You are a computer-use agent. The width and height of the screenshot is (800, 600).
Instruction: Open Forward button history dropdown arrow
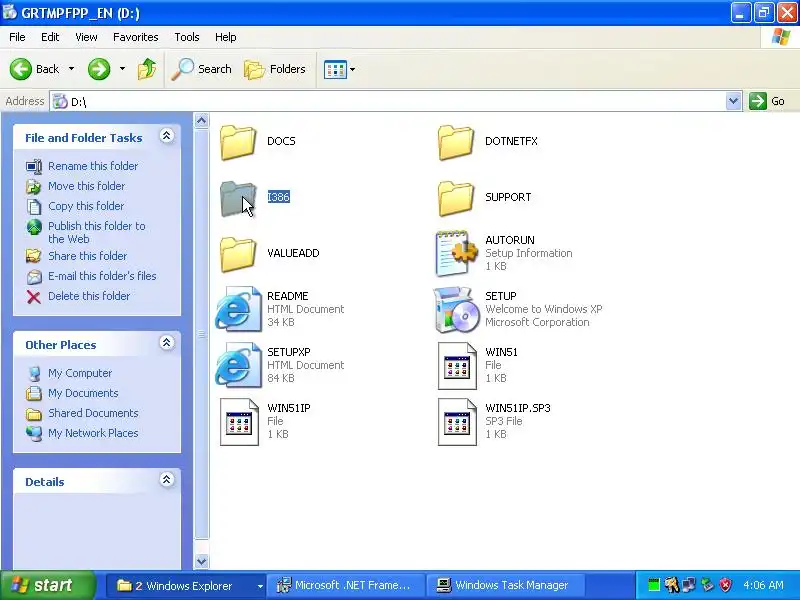click(122, 69)
